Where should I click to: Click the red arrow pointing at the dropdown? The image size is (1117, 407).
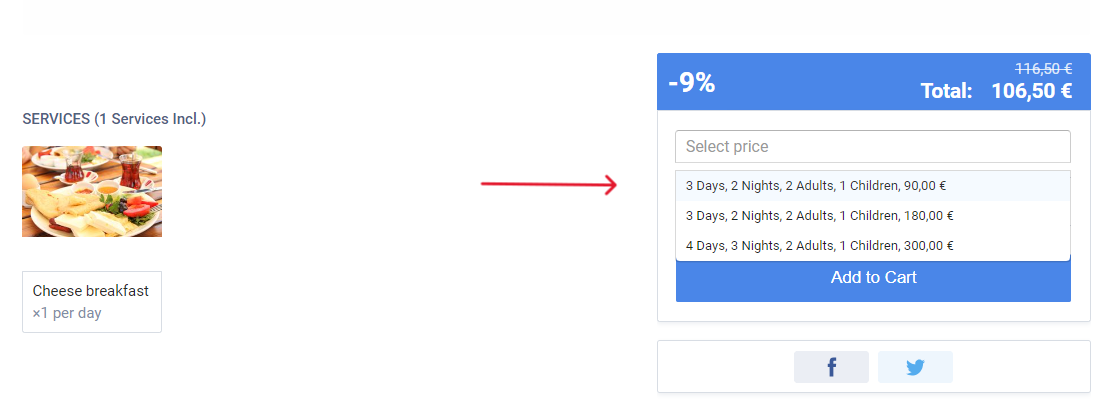click(549, 185)
